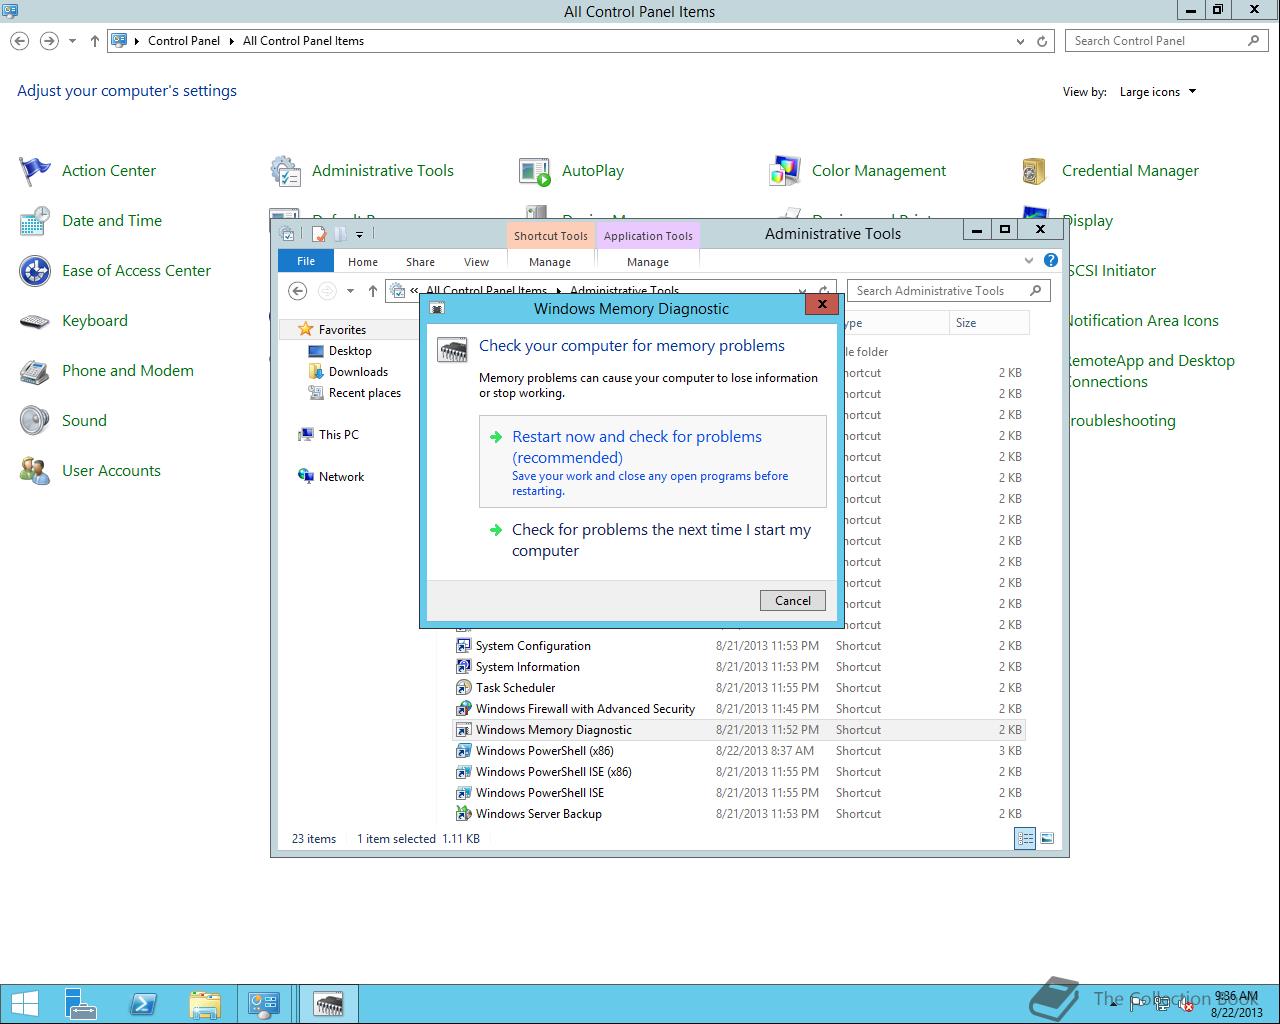Open the Share ribbon tab
Image resolution: width=1280 pixels, height=1024 pixels.
pos(420,262)
